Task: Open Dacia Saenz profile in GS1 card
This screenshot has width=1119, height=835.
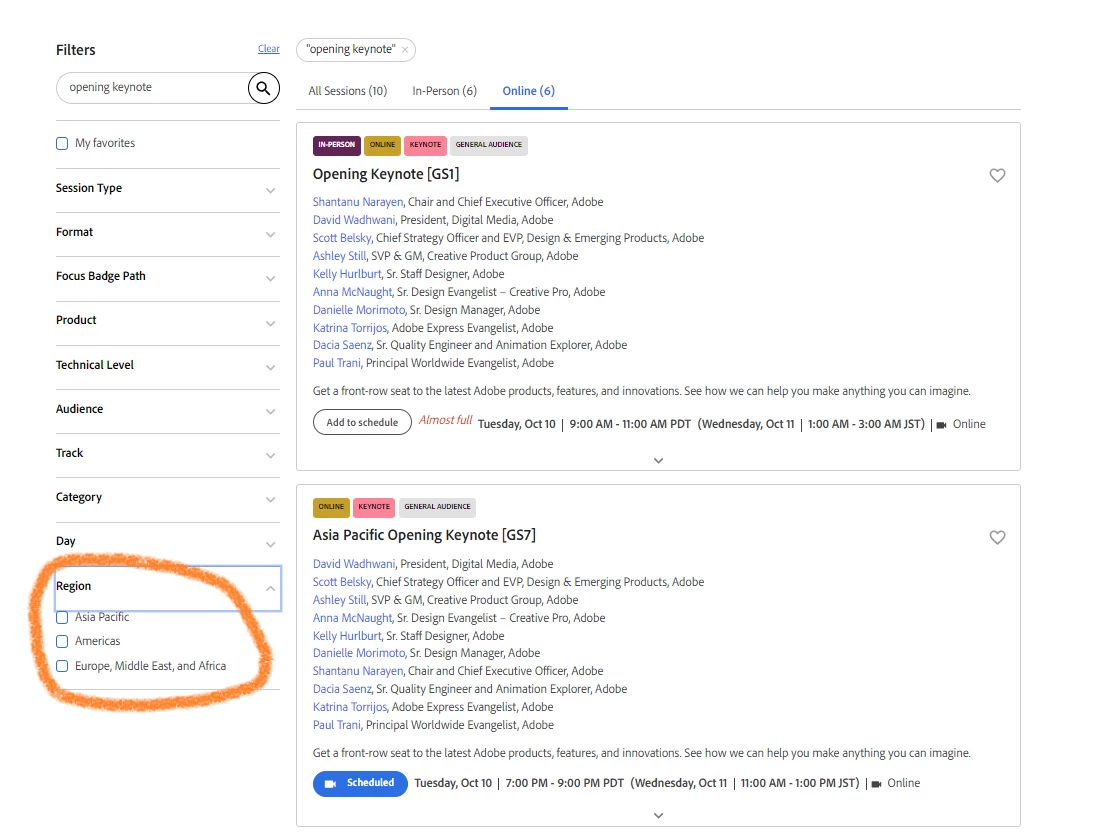Action: click(x=342, y=345)
